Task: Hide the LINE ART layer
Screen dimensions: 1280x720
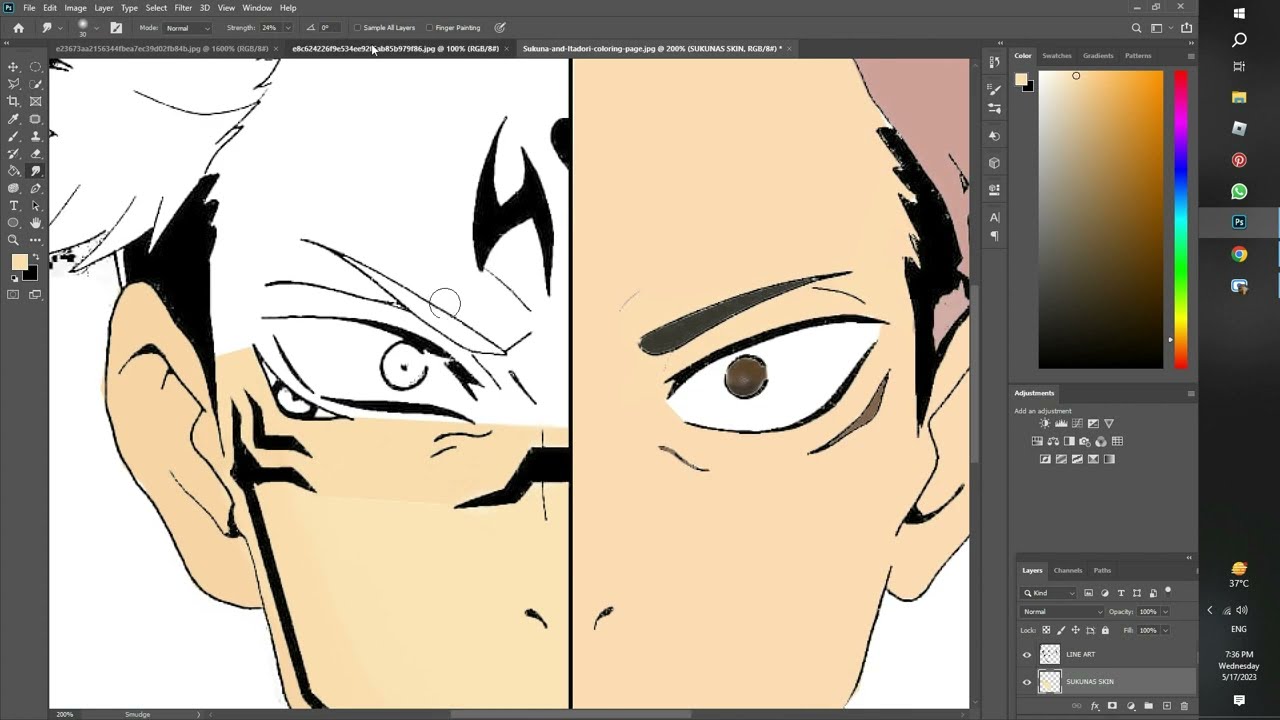Action: coord(1027,655)
